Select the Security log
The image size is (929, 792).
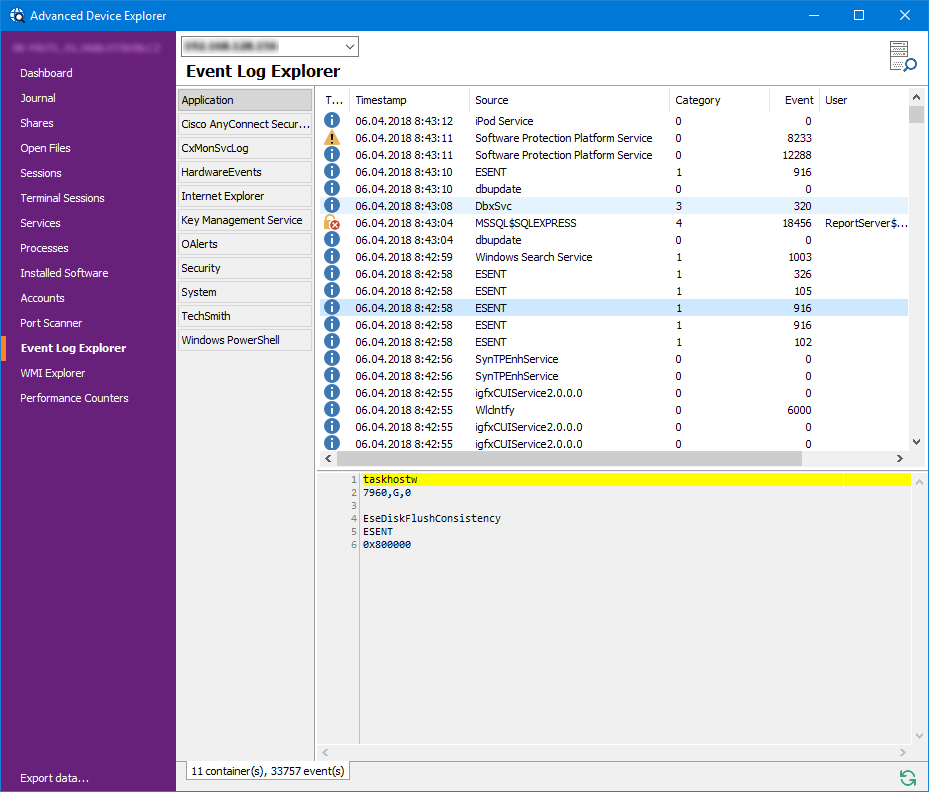[x=245, y=268]
